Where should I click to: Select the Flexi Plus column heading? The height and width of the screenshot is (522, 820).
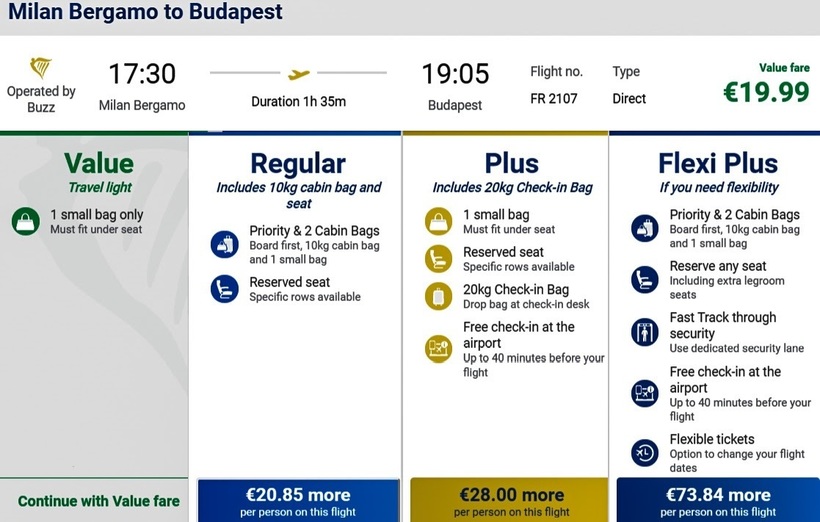pos(718,163)
